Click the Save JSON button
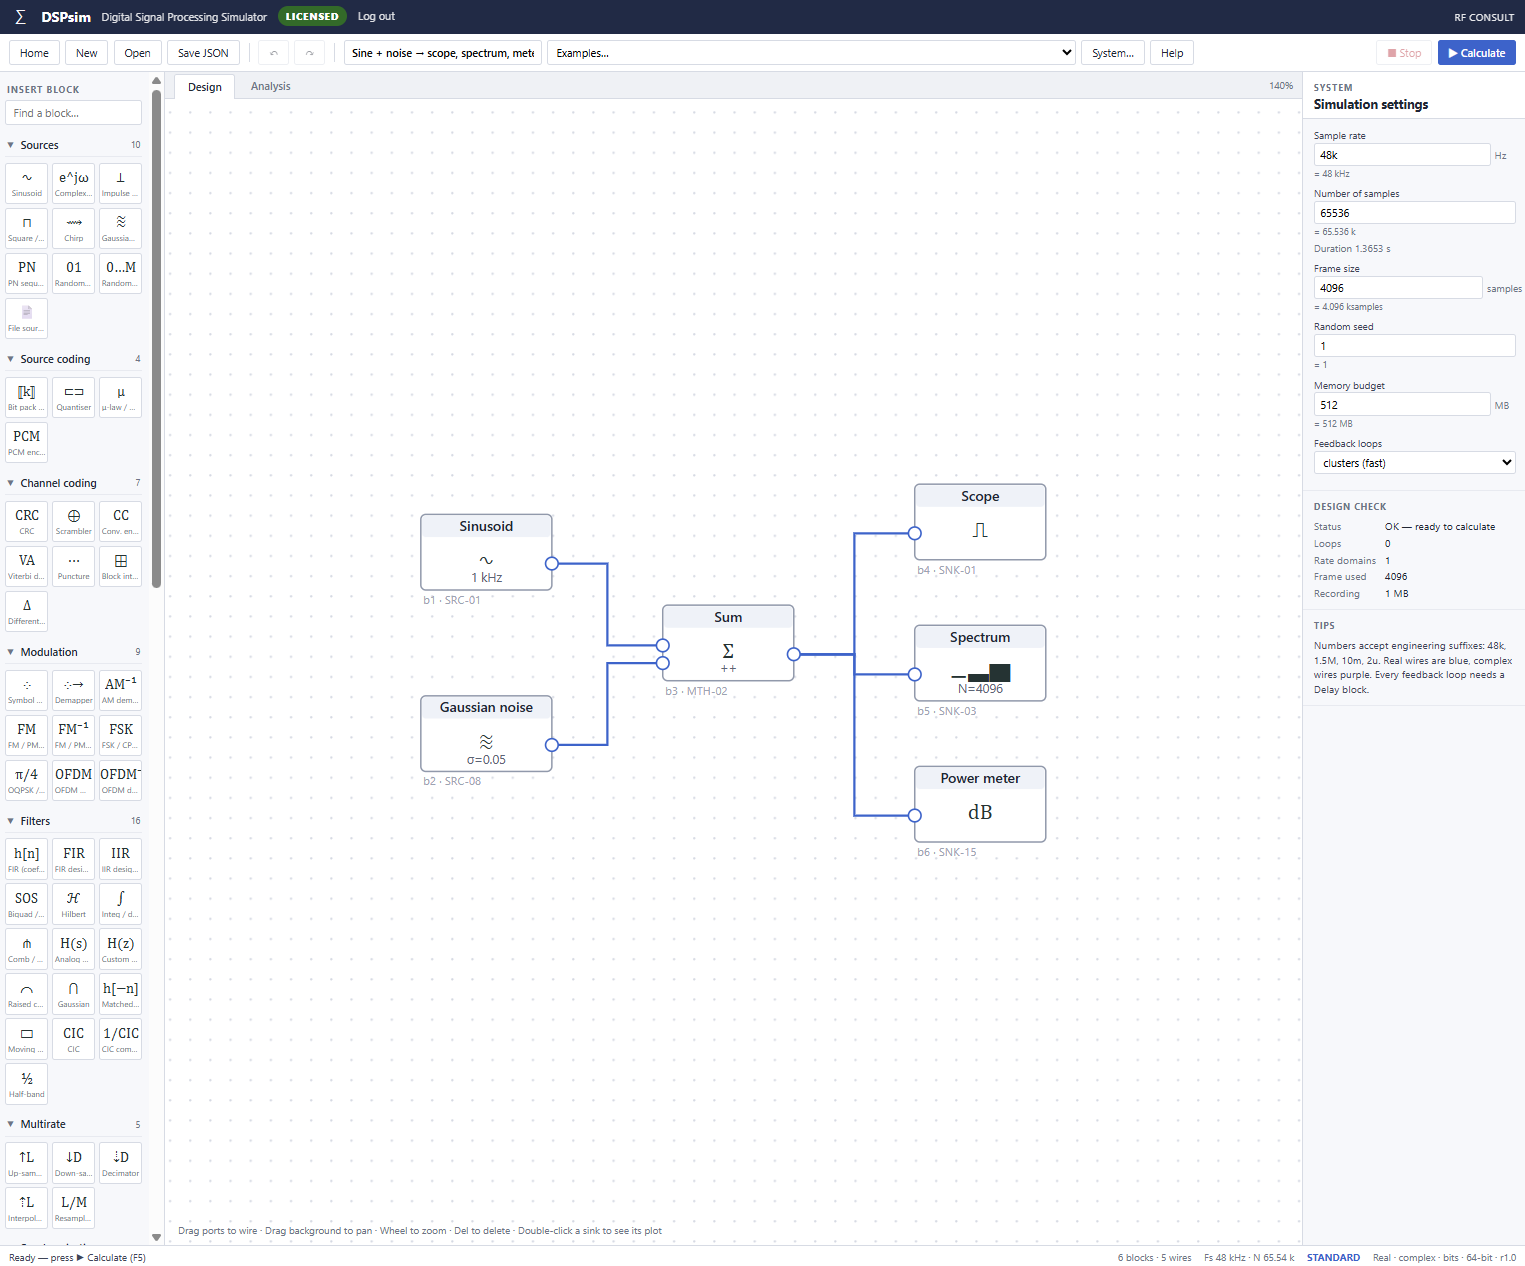This screenshot has height=1266, width=1525. click(203, 53)
